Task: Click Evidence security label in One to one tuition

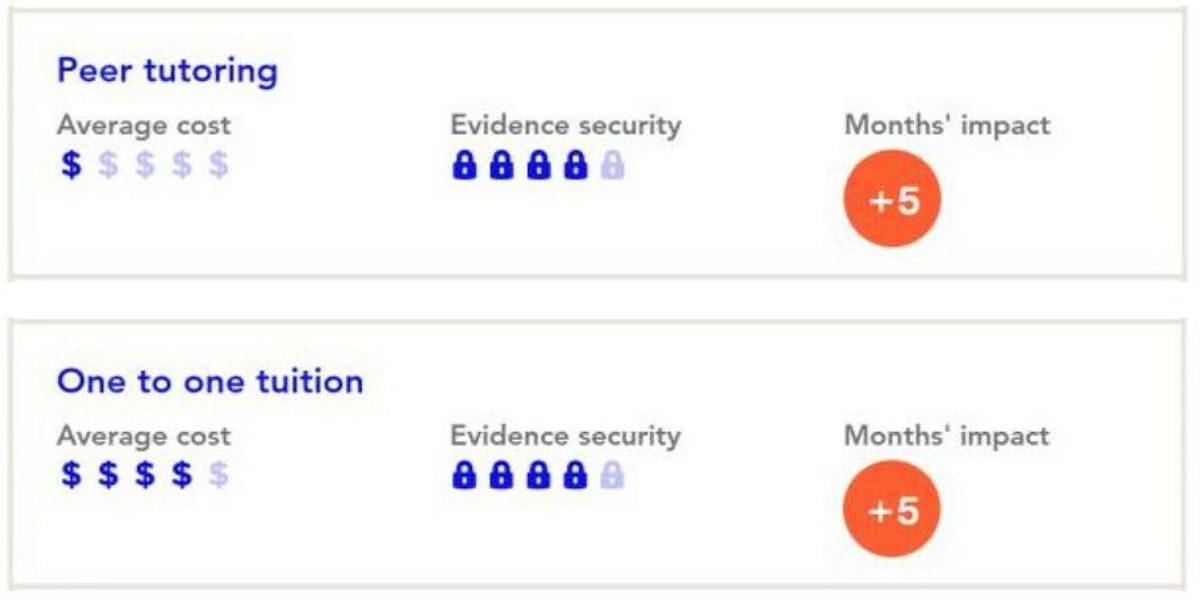Action: pos(566,435)
